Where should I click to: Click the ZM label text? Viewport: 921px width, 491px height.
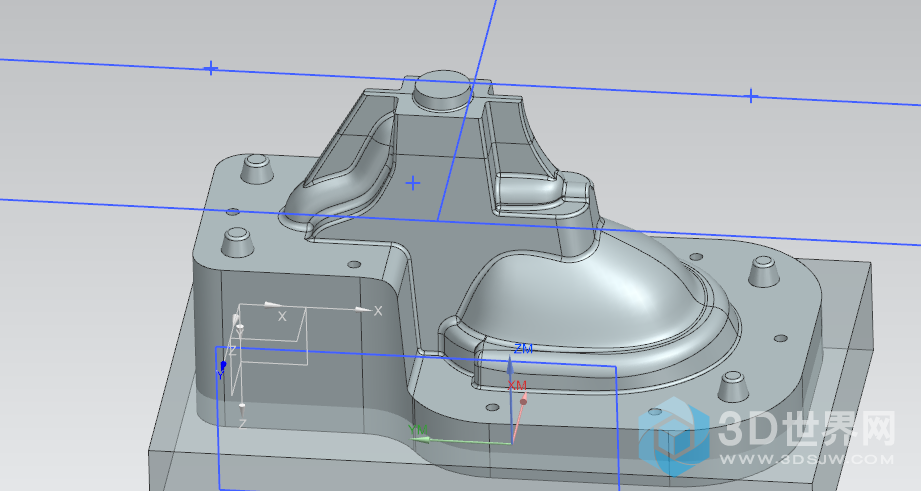(x=523, y=349)
